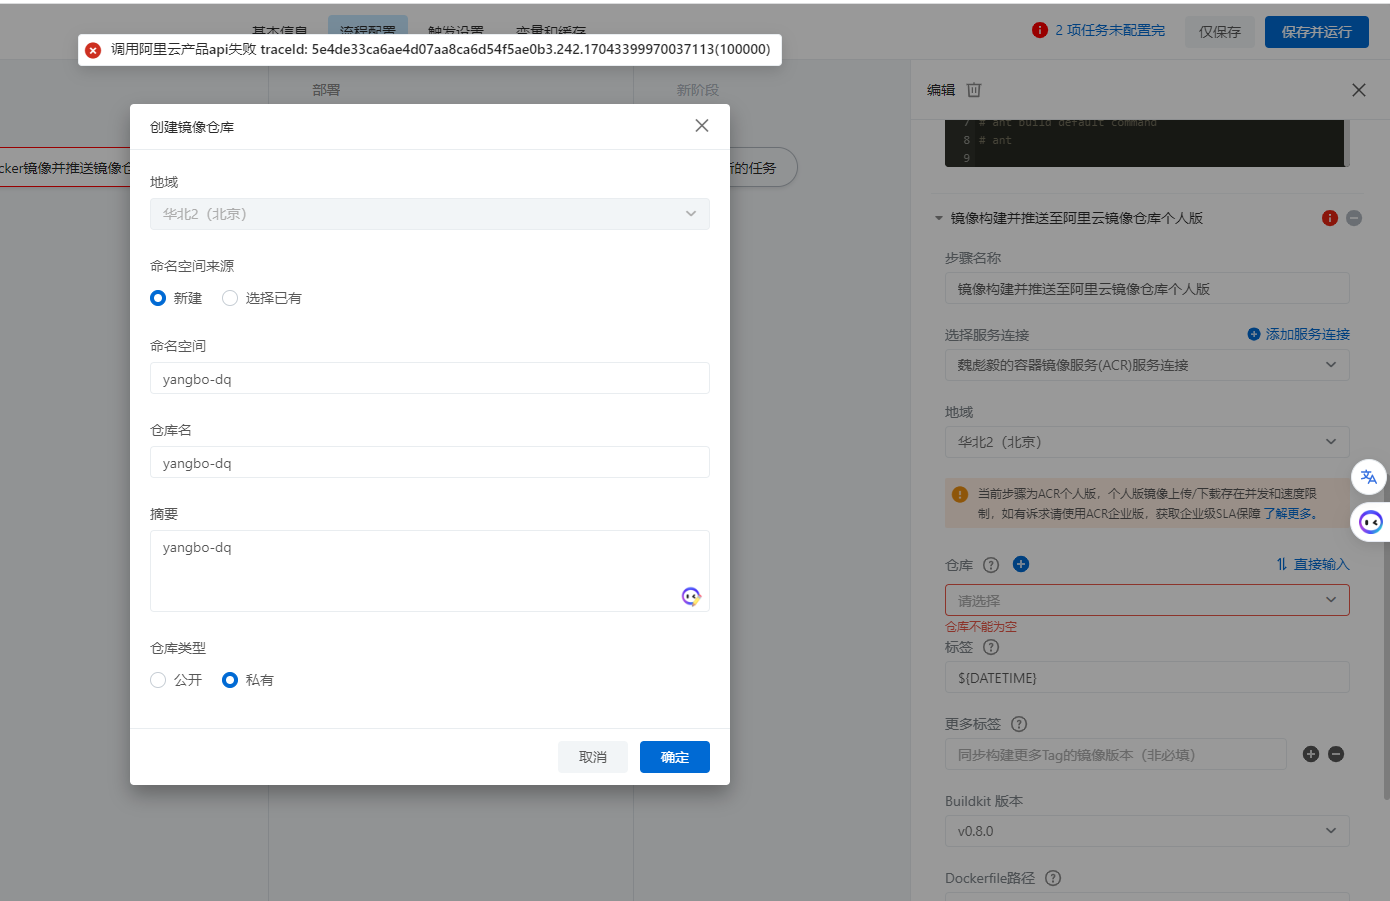Close the edit side panel
Viewport: 1390px width, 901px height.
pyautogui.click(x=1359, y=90)
